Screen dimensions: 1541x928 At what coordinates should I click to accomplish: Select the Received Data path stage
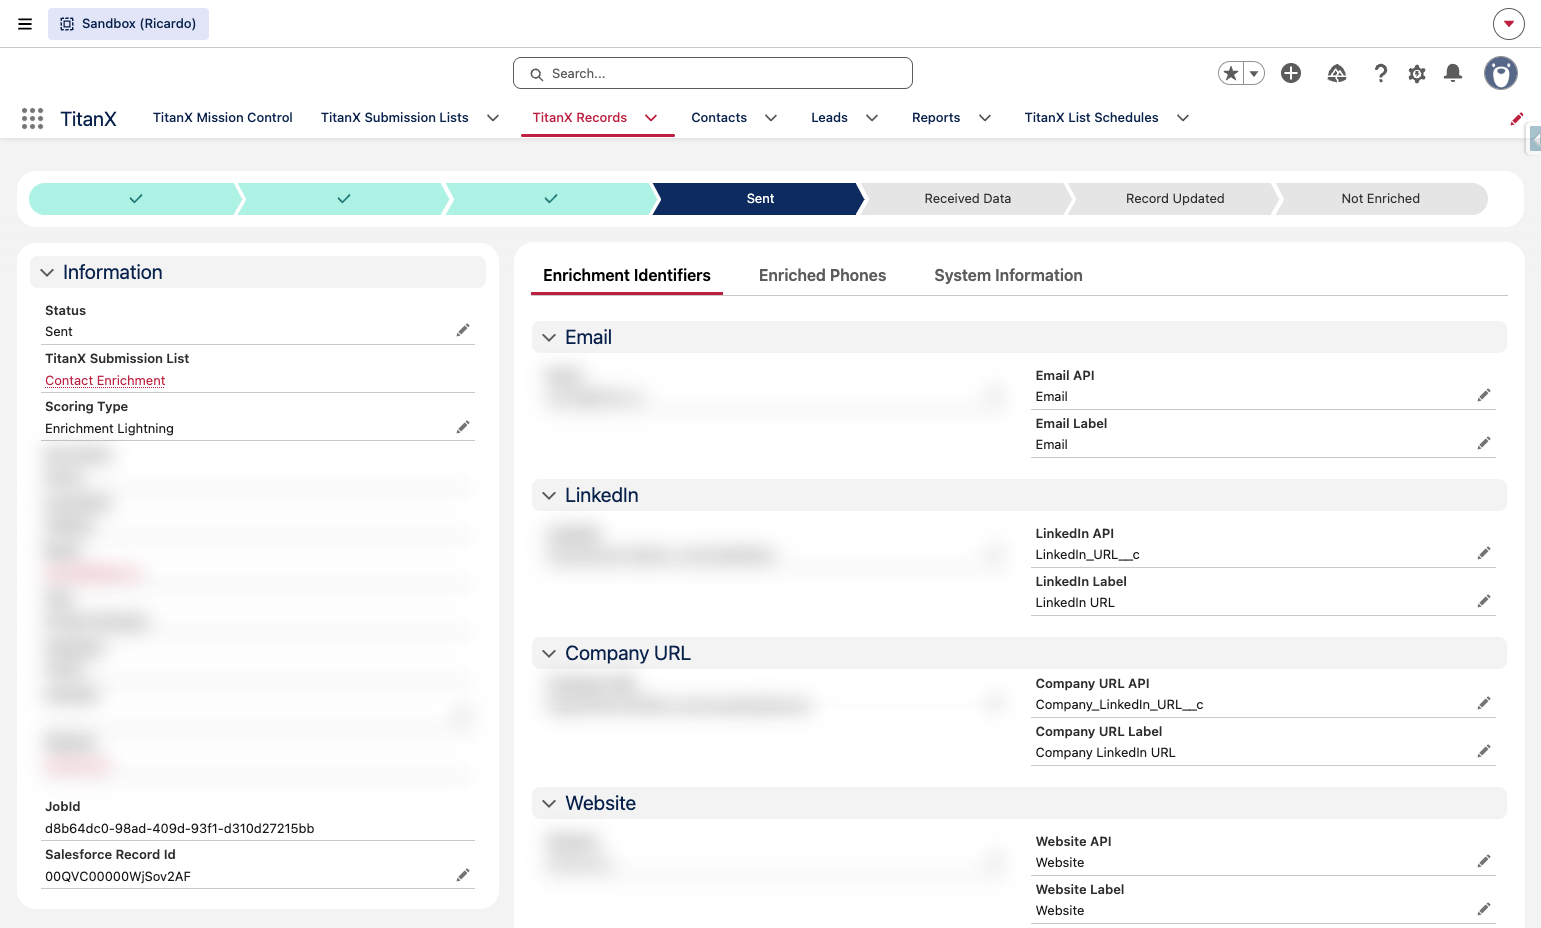[967, 199]
